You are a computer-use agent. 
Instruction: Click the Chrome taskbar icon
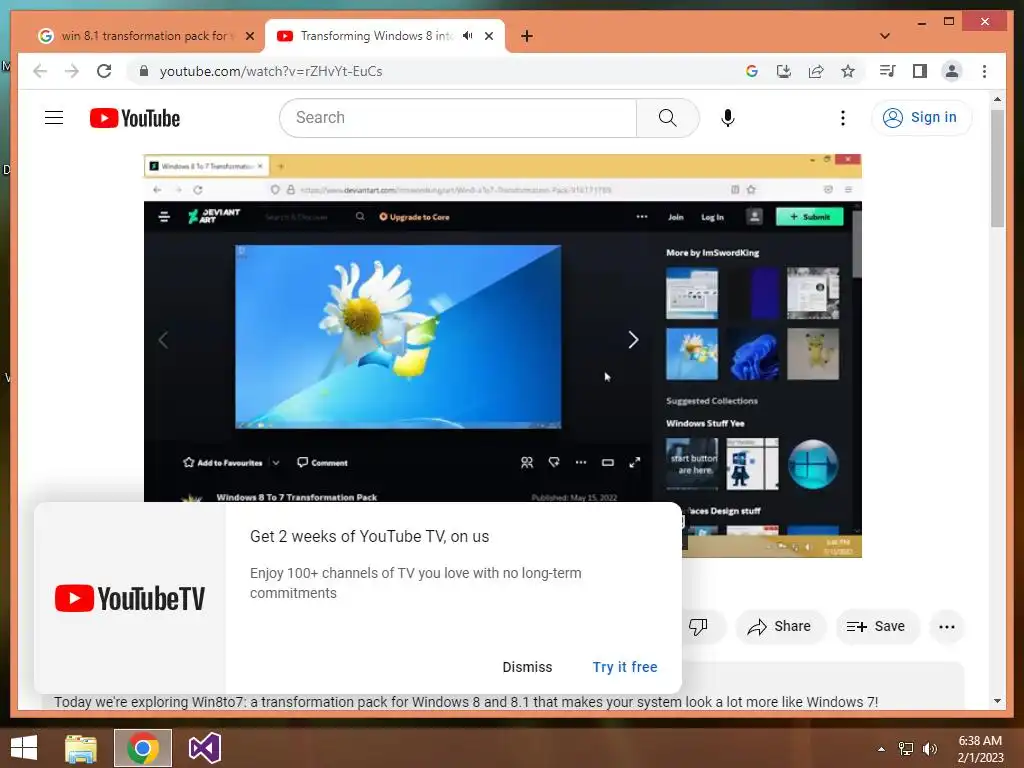(143, 748)
